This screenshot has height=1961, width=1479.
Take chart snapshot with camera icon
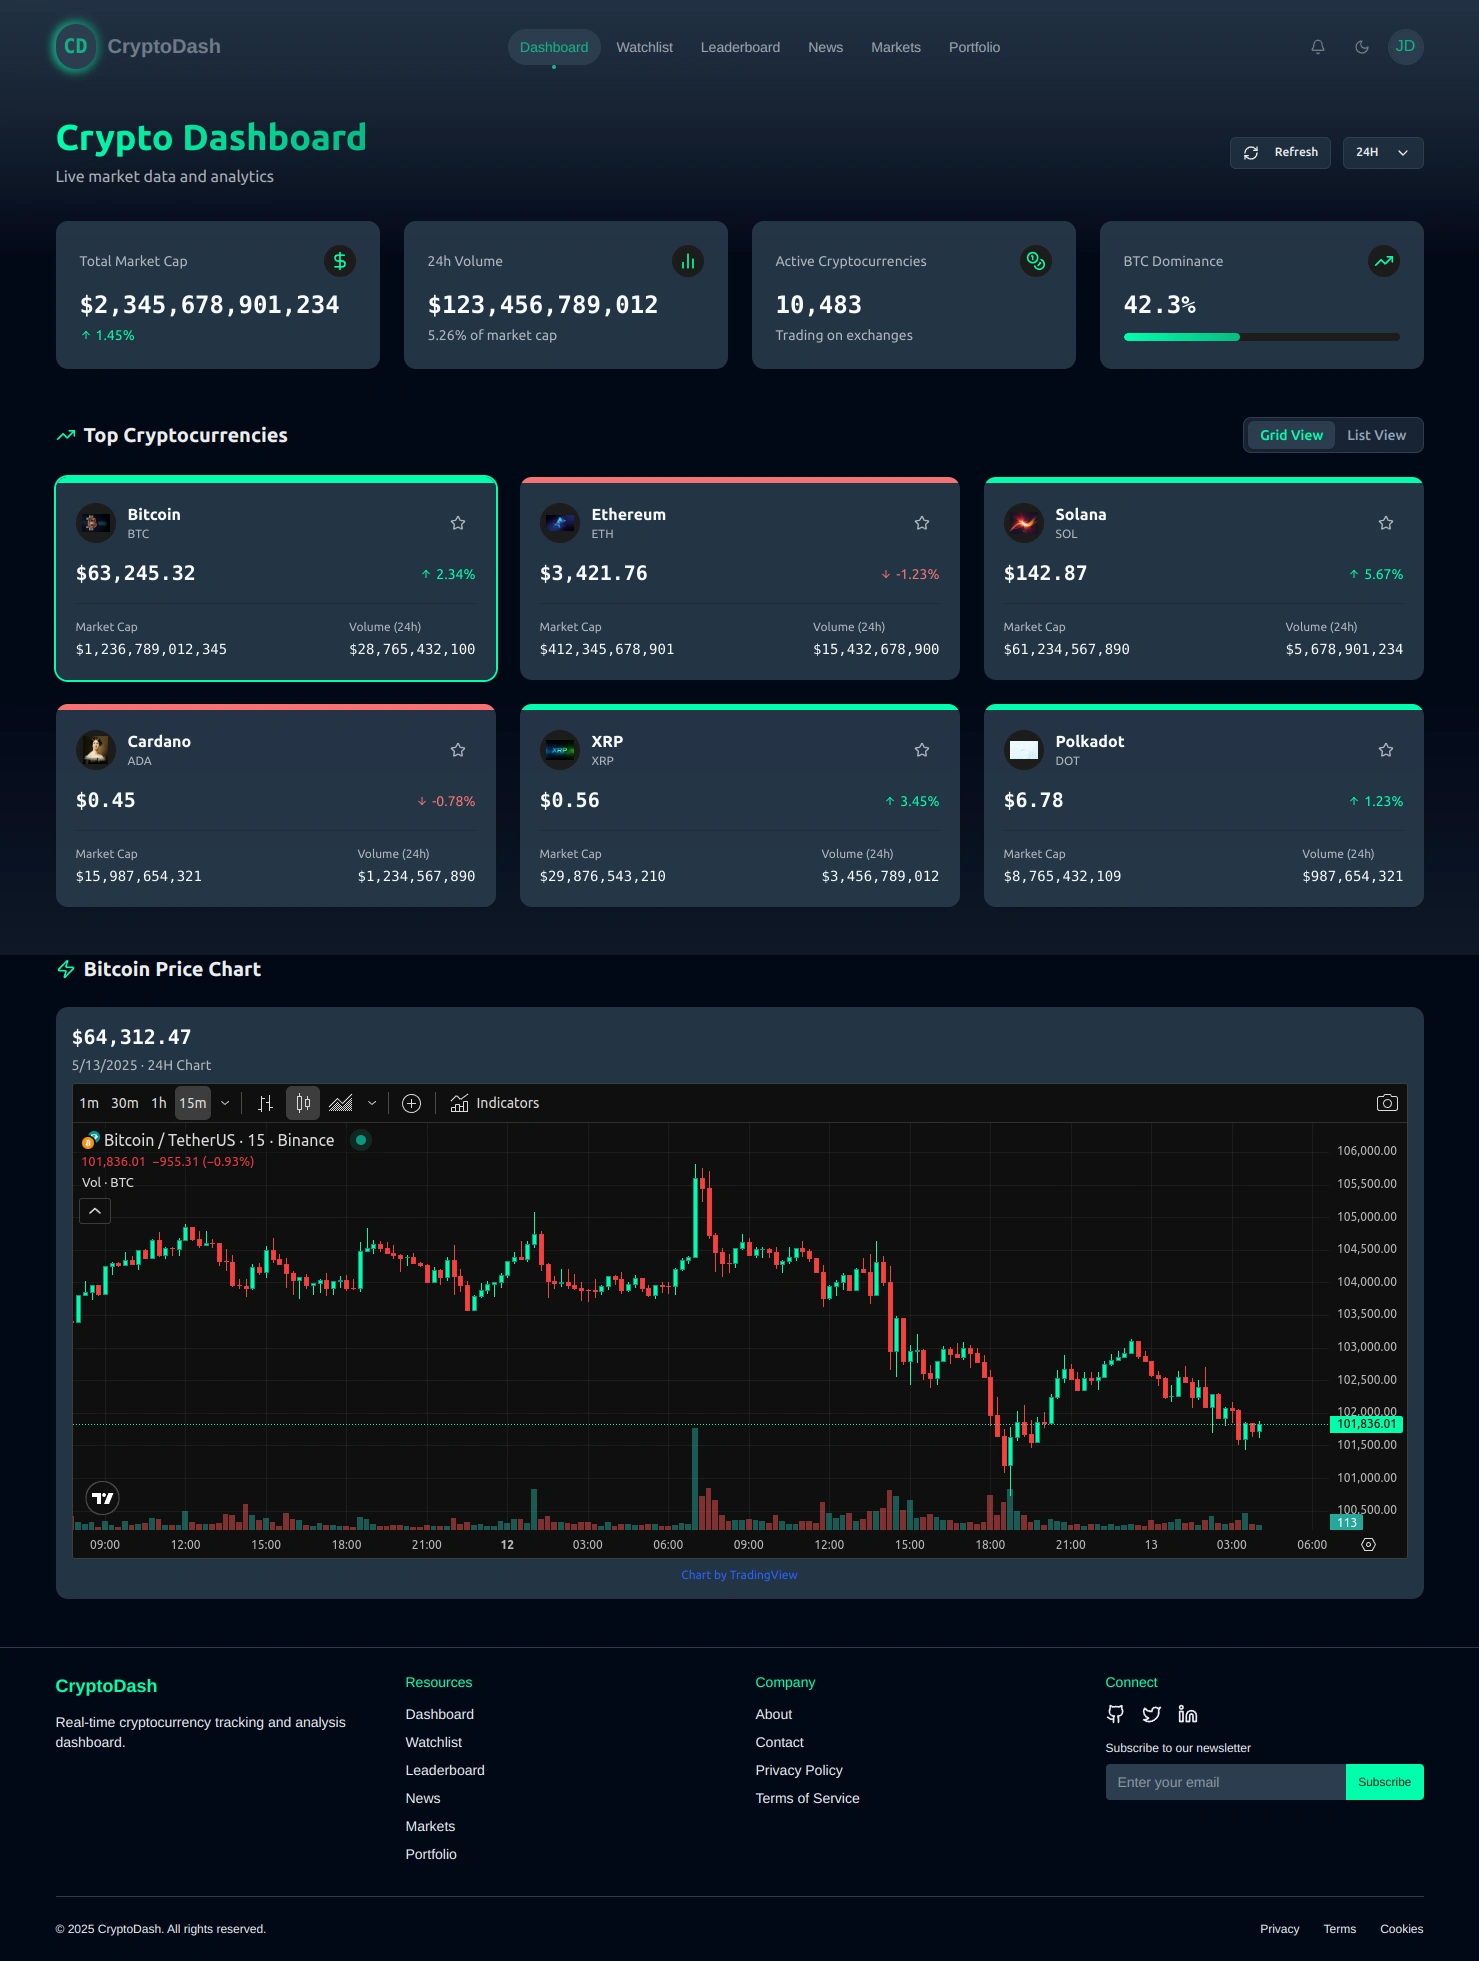1386,1103
